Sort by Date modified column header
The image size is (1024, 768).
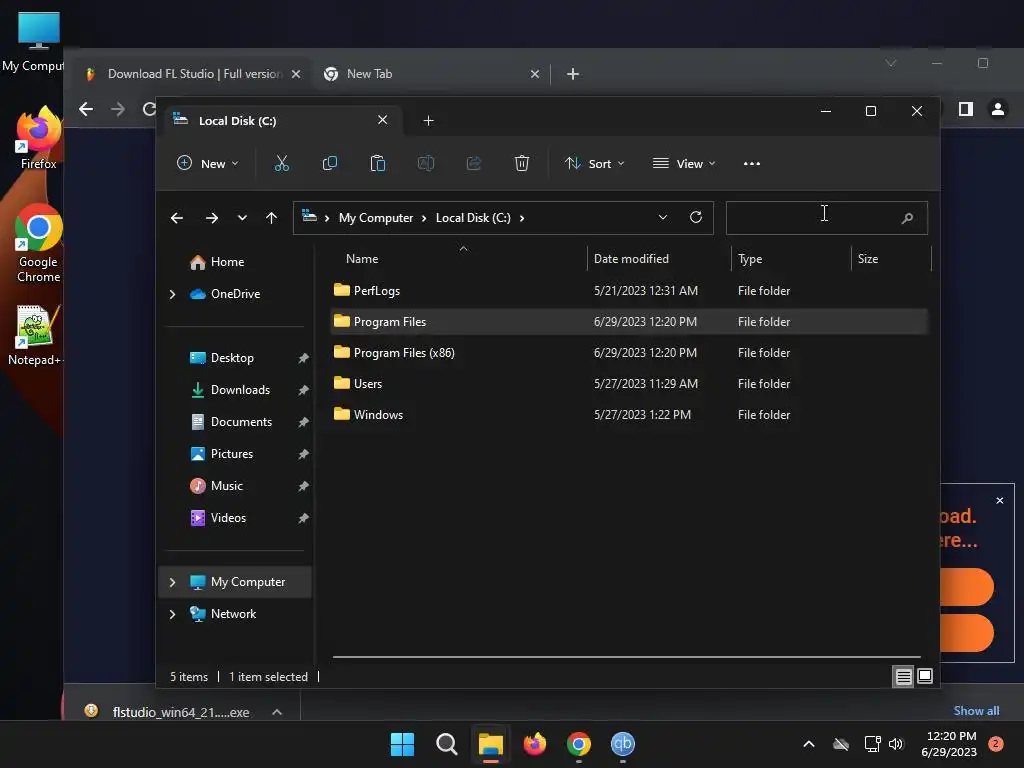631,259
